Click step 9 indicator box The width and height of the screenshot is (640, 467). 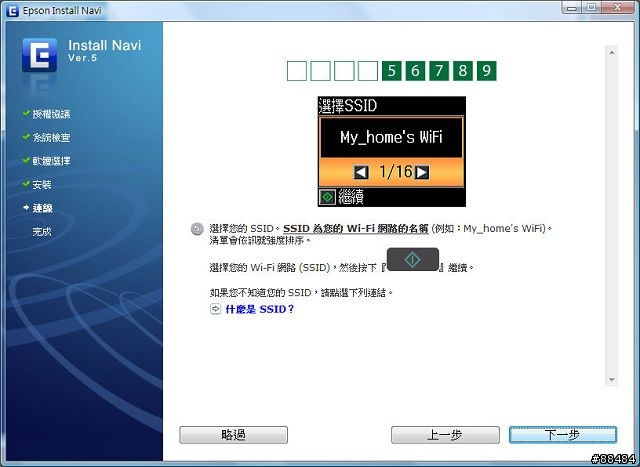(x=487, y=71)
